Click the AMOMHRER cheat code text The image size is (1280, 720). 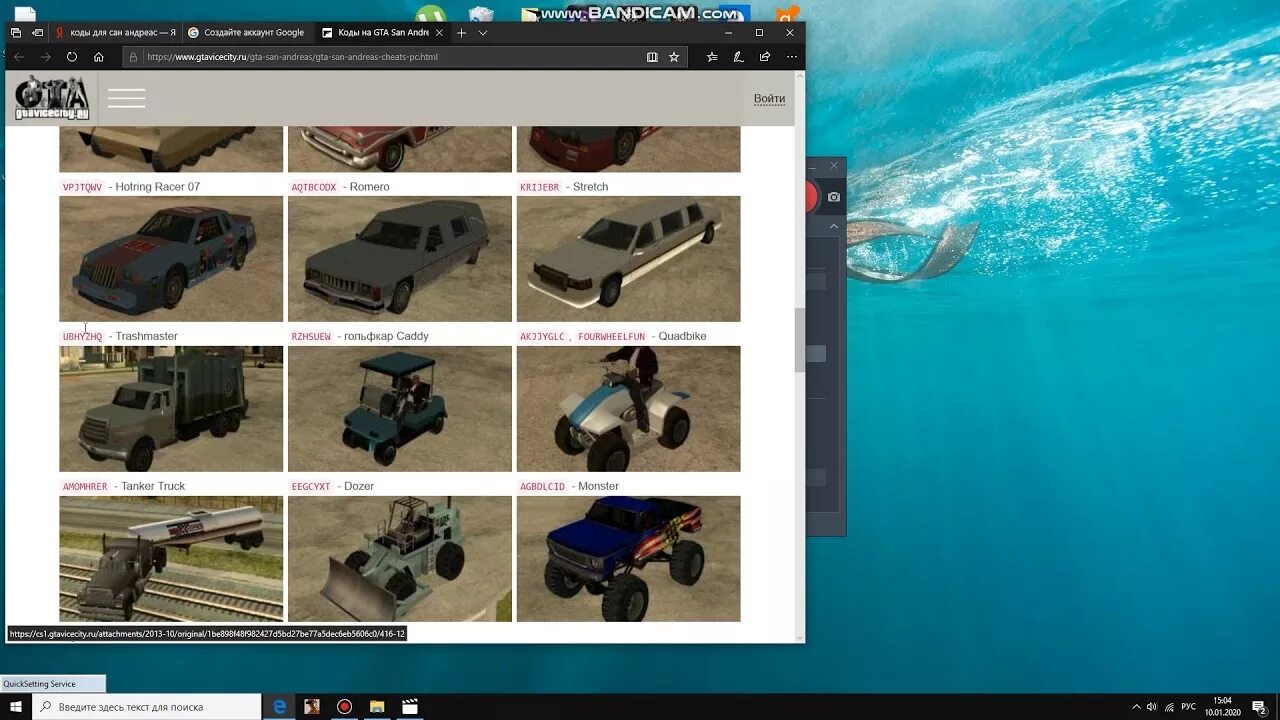click(x=85, y=487)
